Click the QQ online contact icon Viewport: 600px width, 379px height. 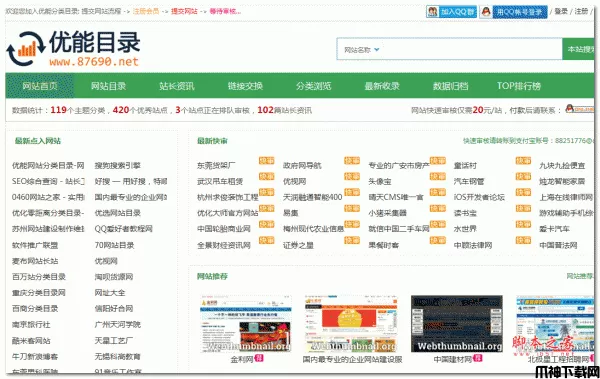pos(579,109)
